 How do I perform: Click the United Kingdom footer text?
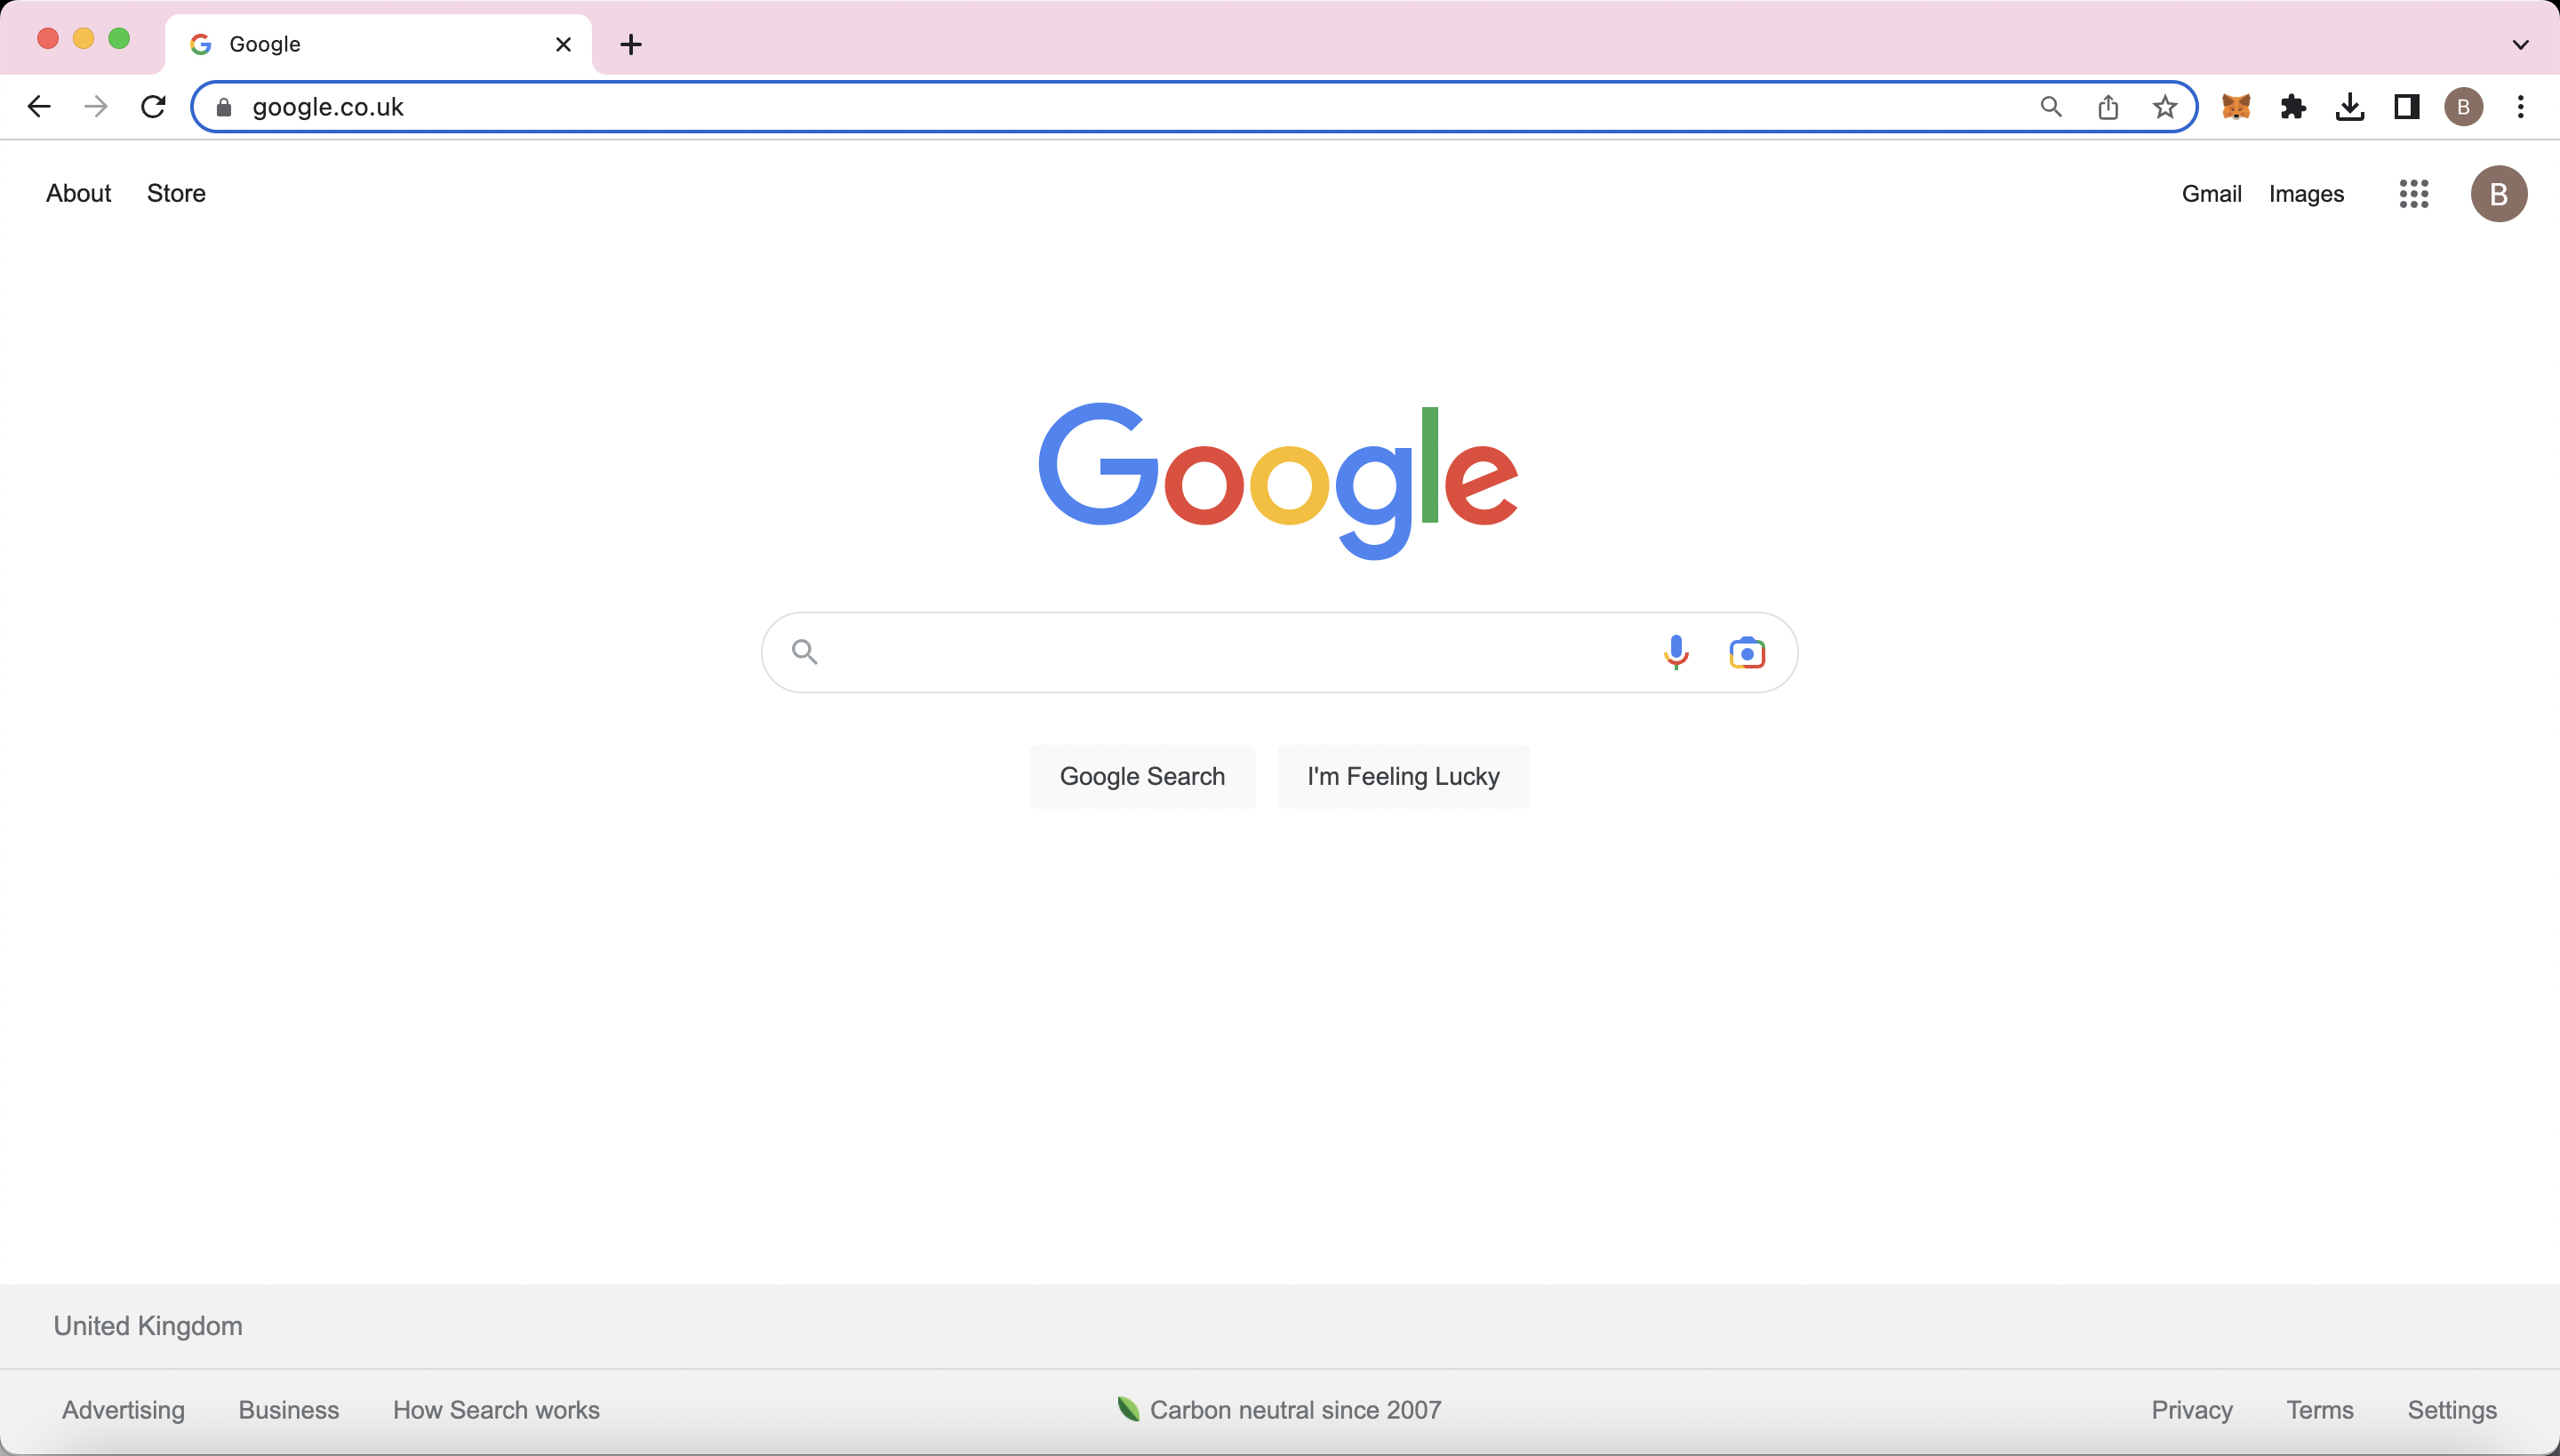coord(148,1326)
